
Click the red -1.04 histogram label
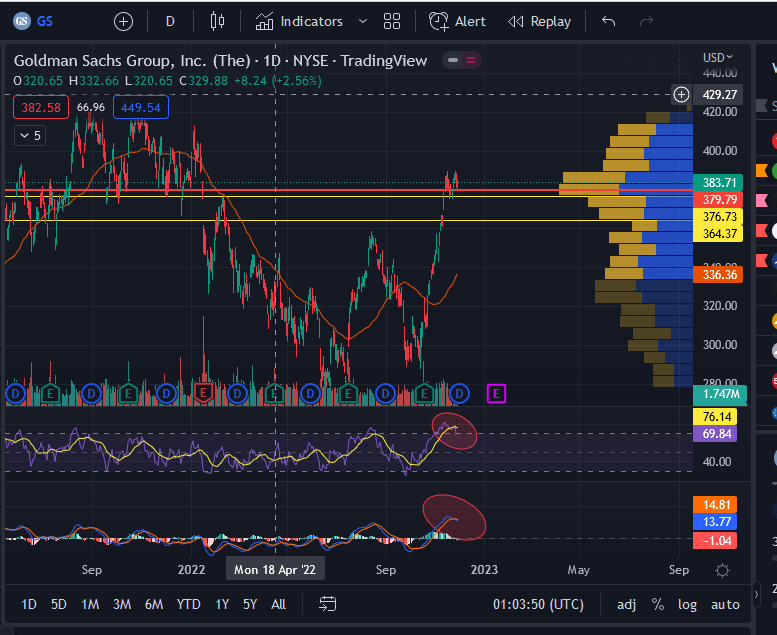715,540
